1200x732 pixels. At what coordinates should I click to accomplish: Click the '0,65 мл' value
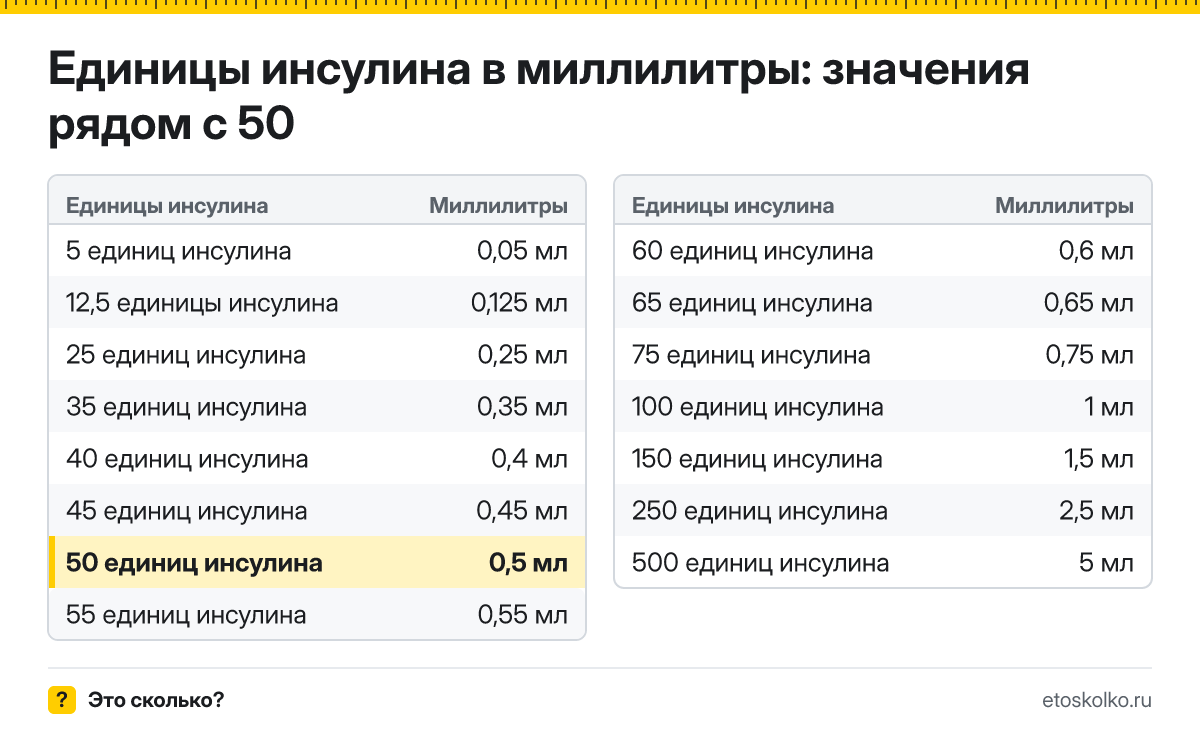[1089, 302]
